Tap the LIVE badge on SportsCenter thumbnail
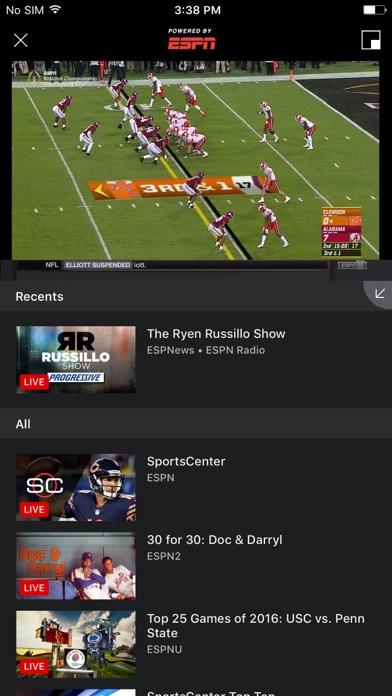Image resolution: width=392 pixels, height=696 pixels. [x=34, y=510]
